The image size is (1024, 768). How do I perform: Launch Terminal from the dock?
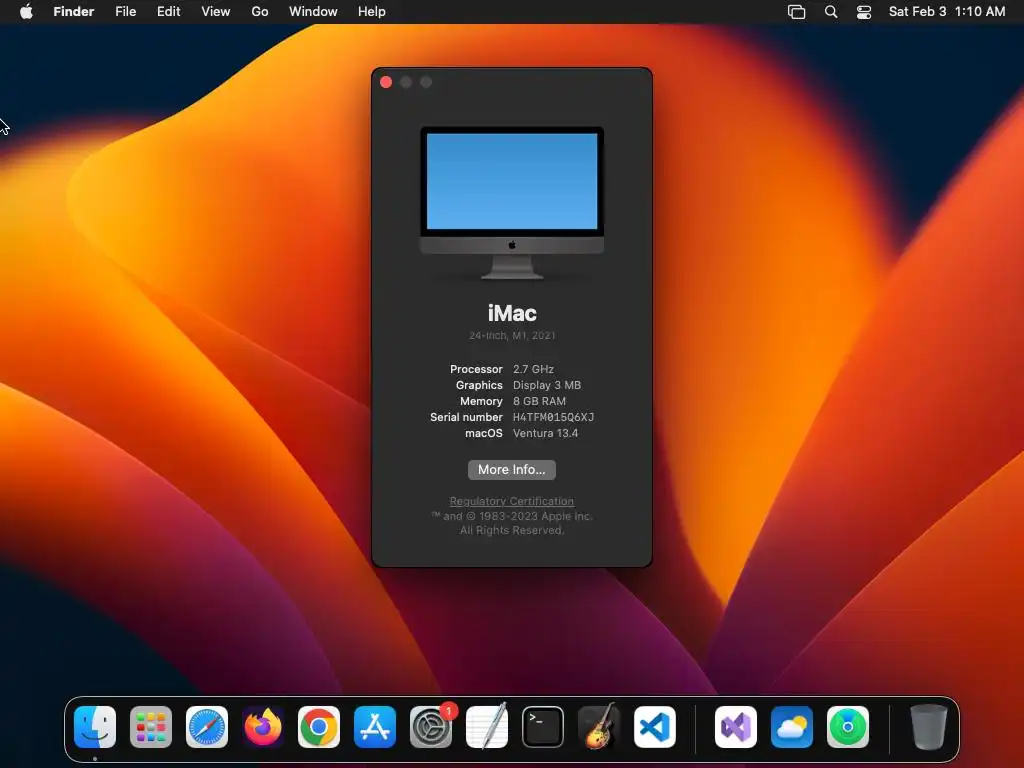pyautogui.click(x=543, y=727)
